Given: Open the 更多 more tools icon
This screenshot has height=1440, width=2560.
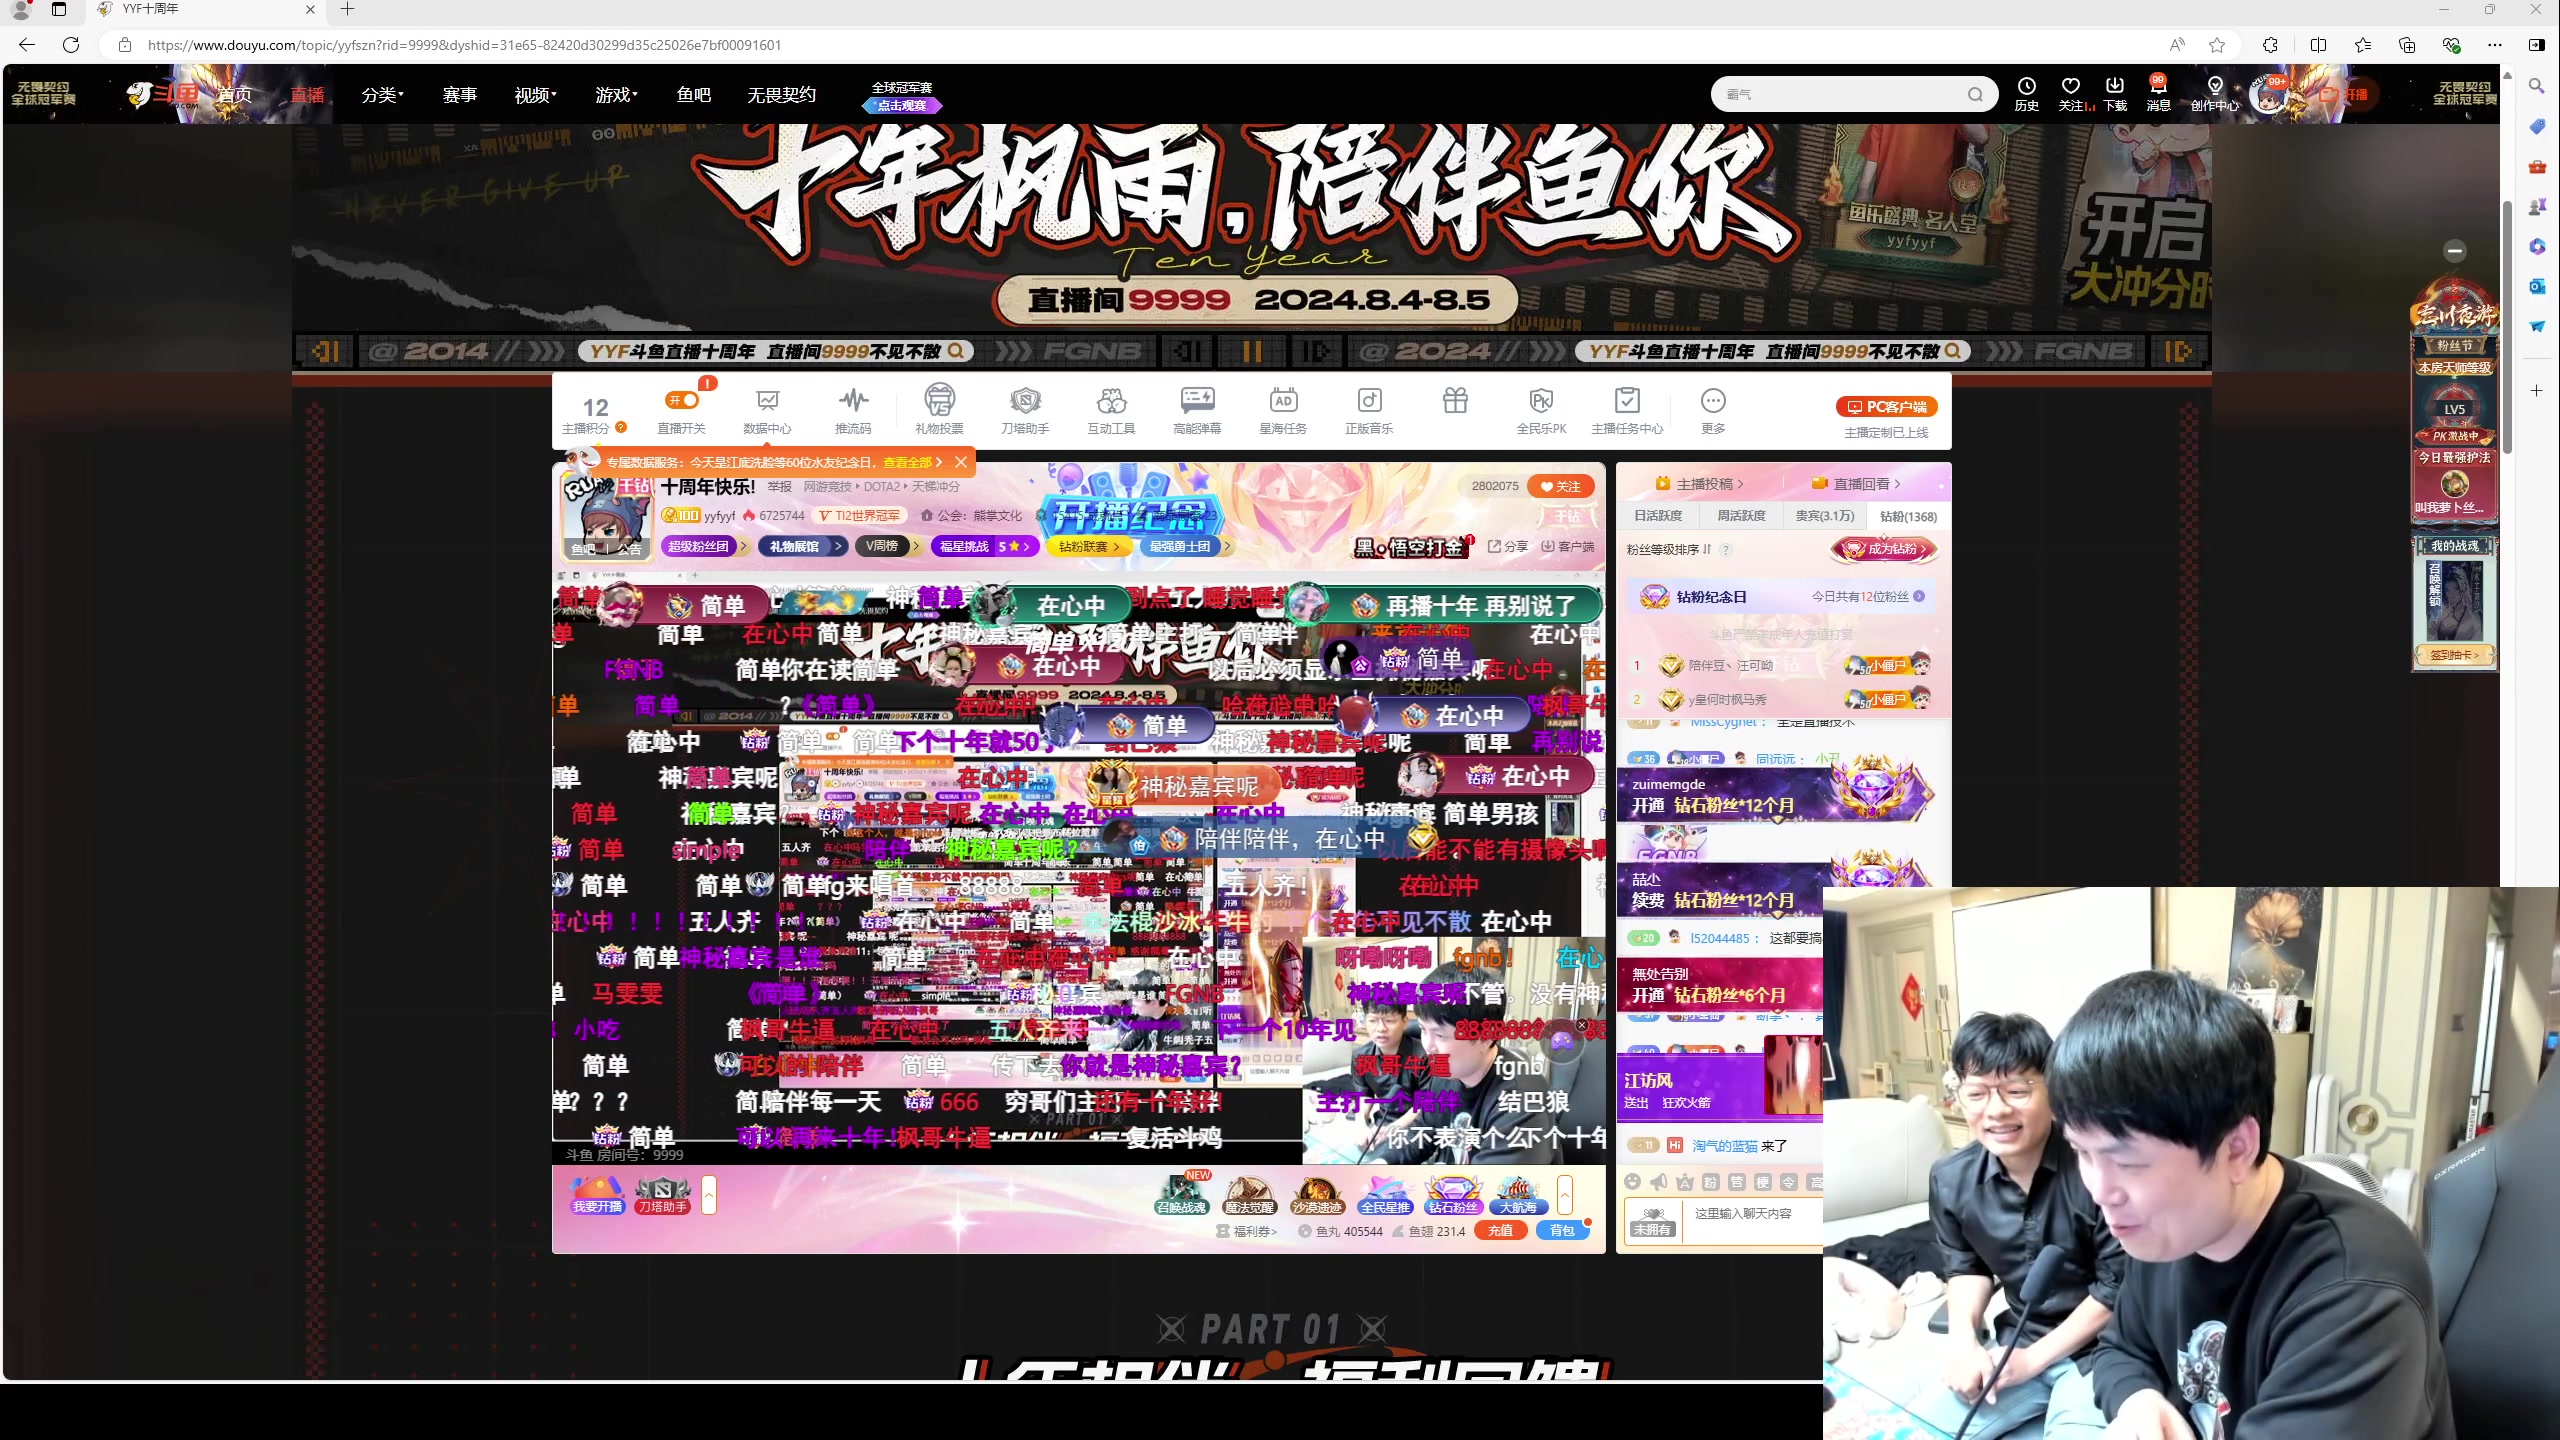Looking at the screenshot, I should click(x=1713, y=410).
